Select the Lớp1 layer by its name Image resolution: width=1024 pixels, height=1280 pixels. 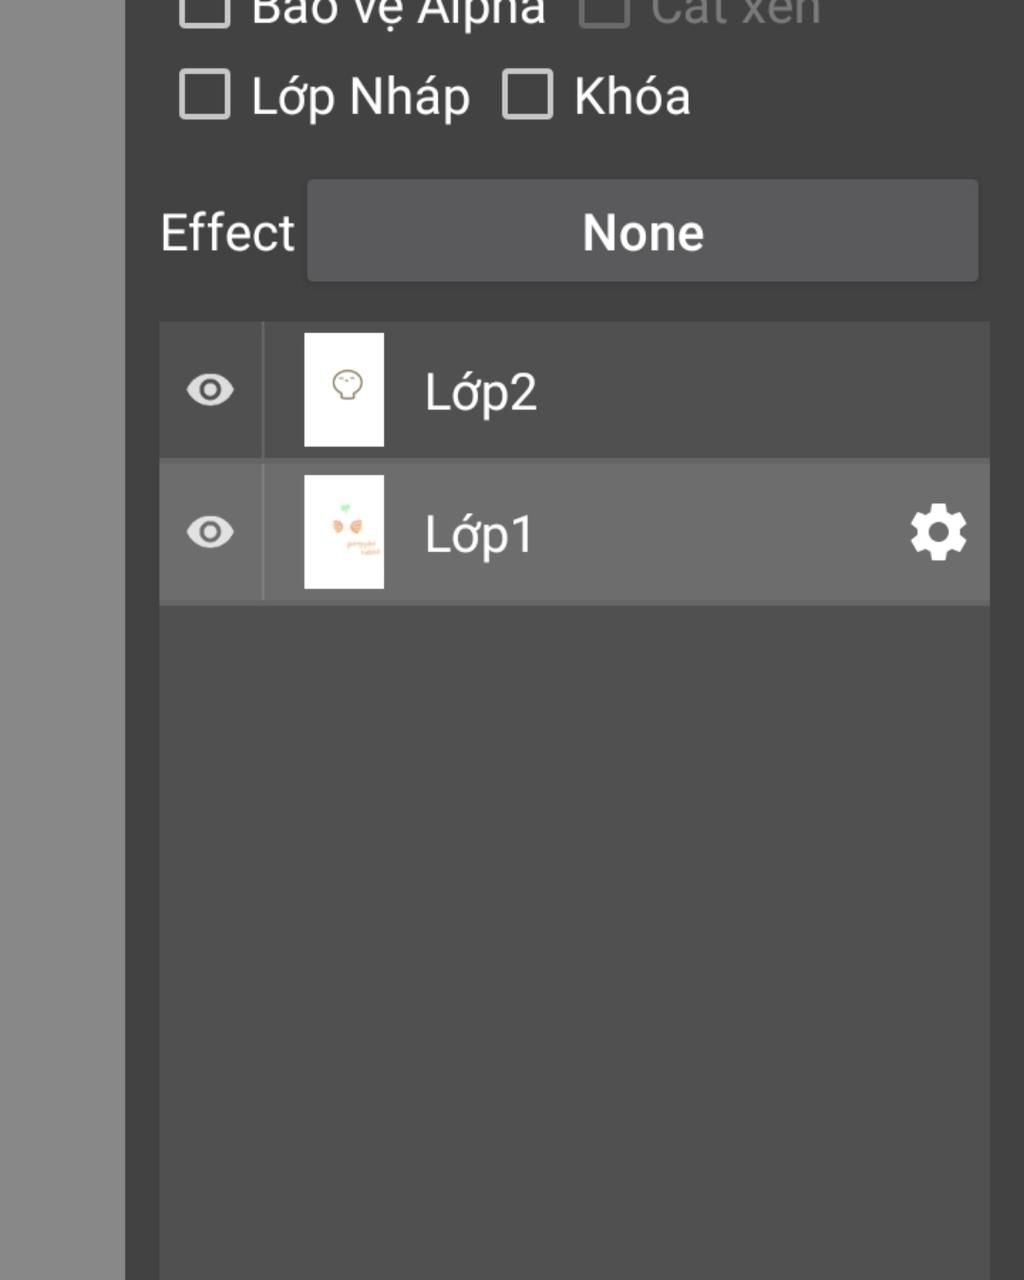click(479, 534)
